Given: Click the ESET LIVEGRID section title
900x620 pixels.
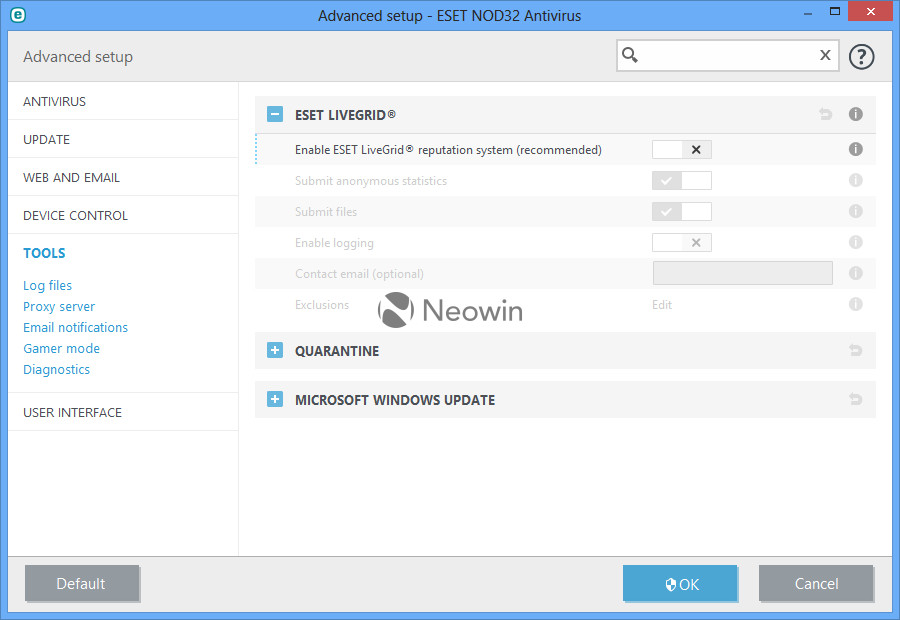Looking at the screenshot, I should (346, 115).
